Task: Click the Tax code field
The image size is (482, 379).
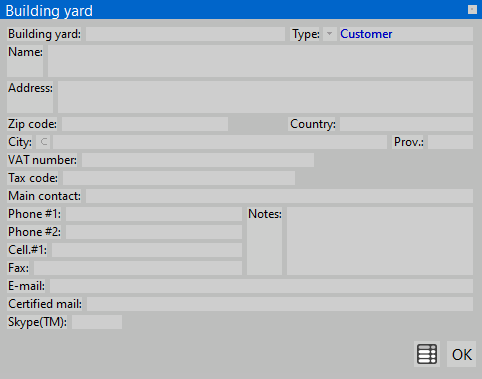Action: coord(179,178)
